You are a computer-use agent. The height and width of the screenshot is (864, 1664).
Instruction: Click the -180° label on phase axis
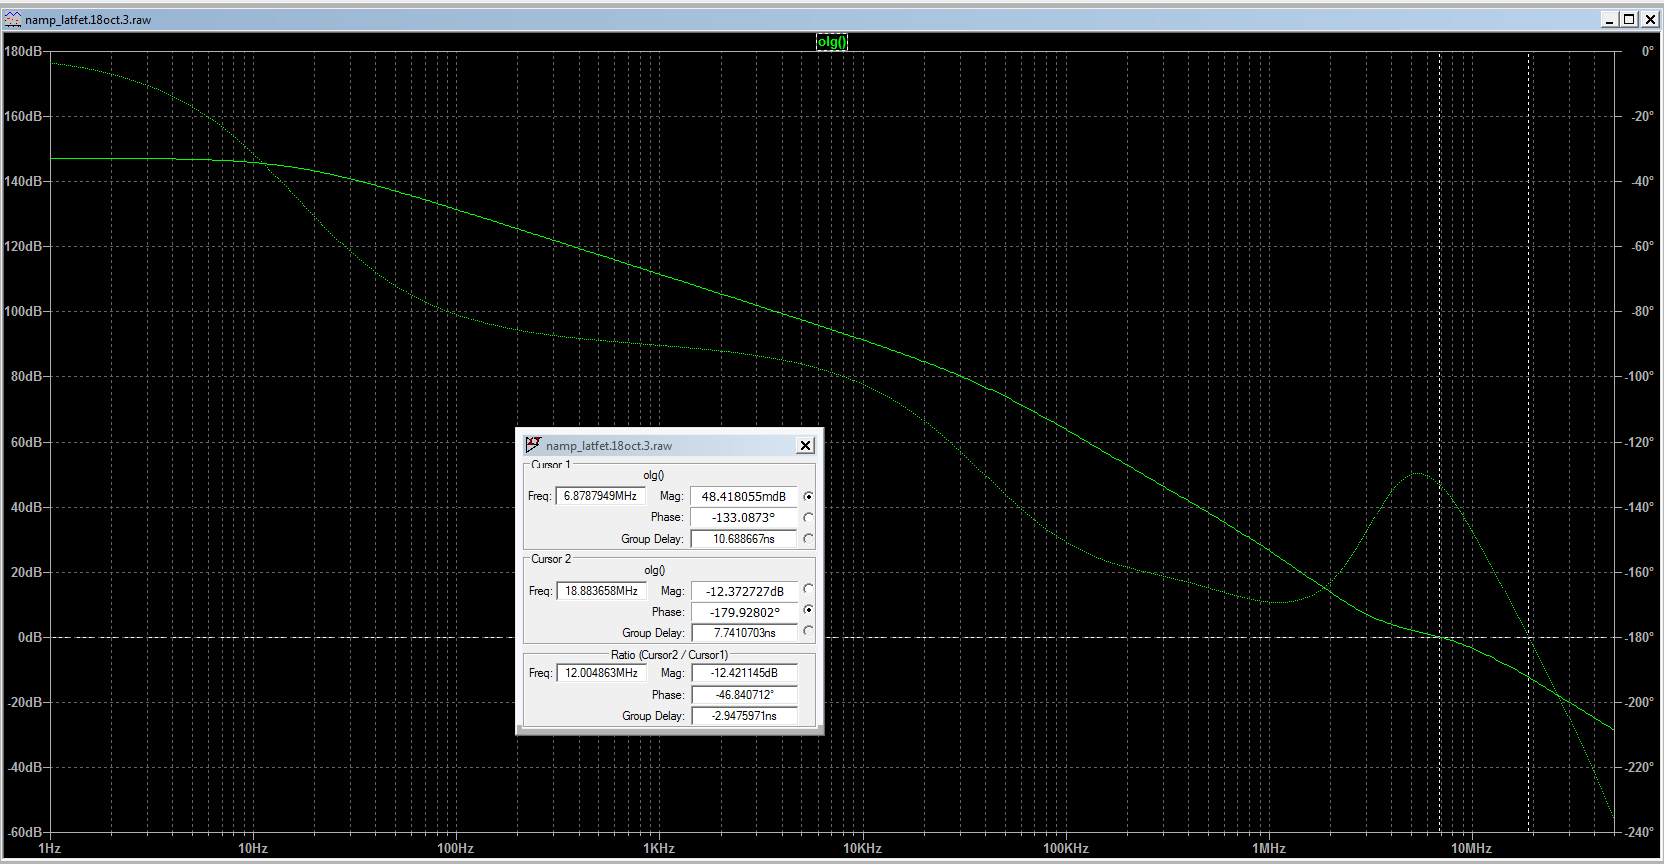click(x=1640, y=637)
